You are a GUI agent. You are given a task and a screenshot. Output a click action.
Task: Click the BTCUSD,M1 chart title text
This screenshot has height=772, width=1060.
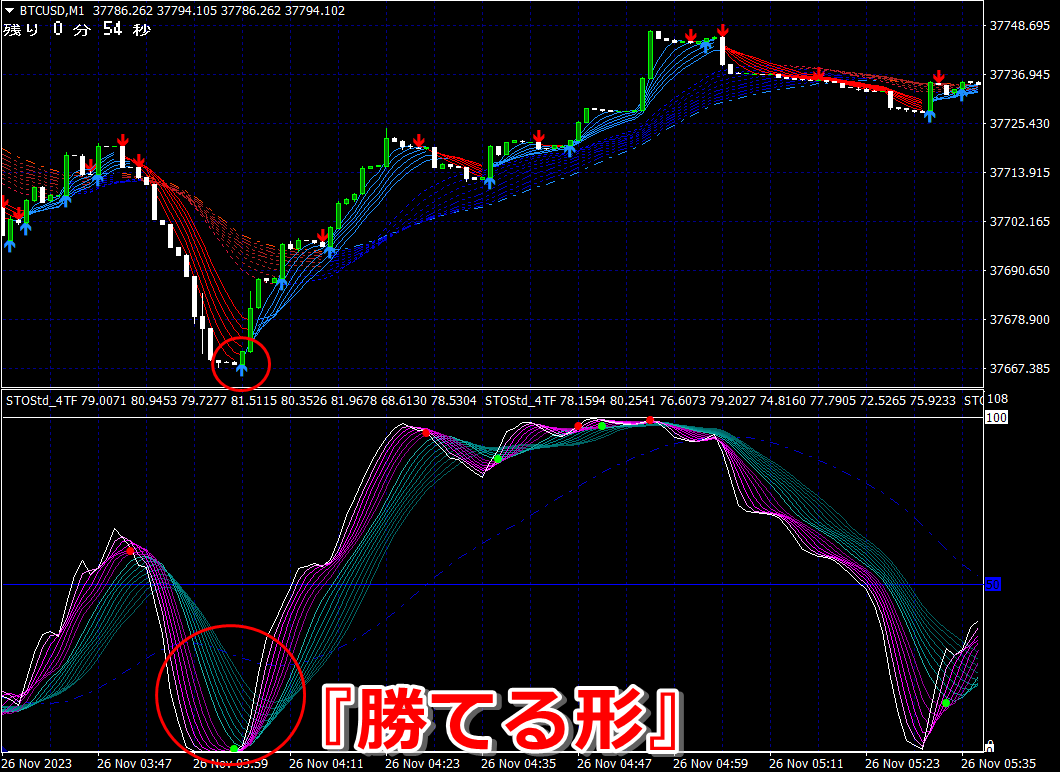(x=52, y=11)
